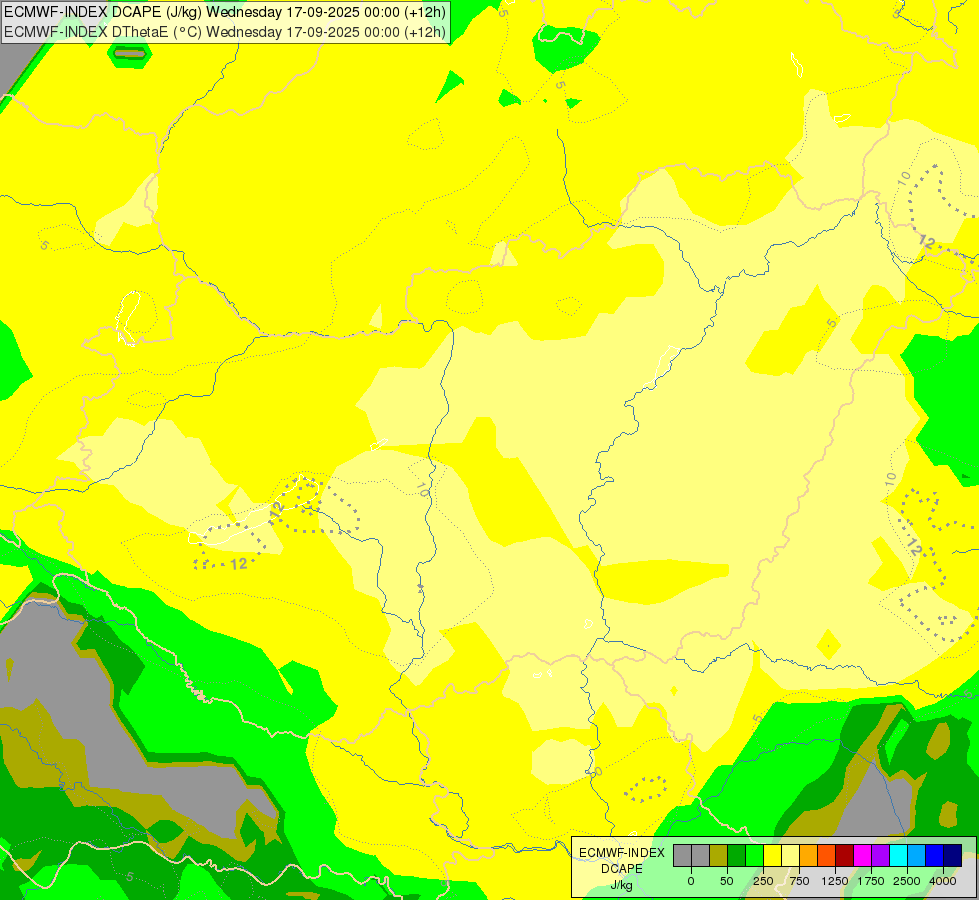Screen dimensions: 979x900
Task: Click the legend value '750'
Action: [x=799, y=881]
